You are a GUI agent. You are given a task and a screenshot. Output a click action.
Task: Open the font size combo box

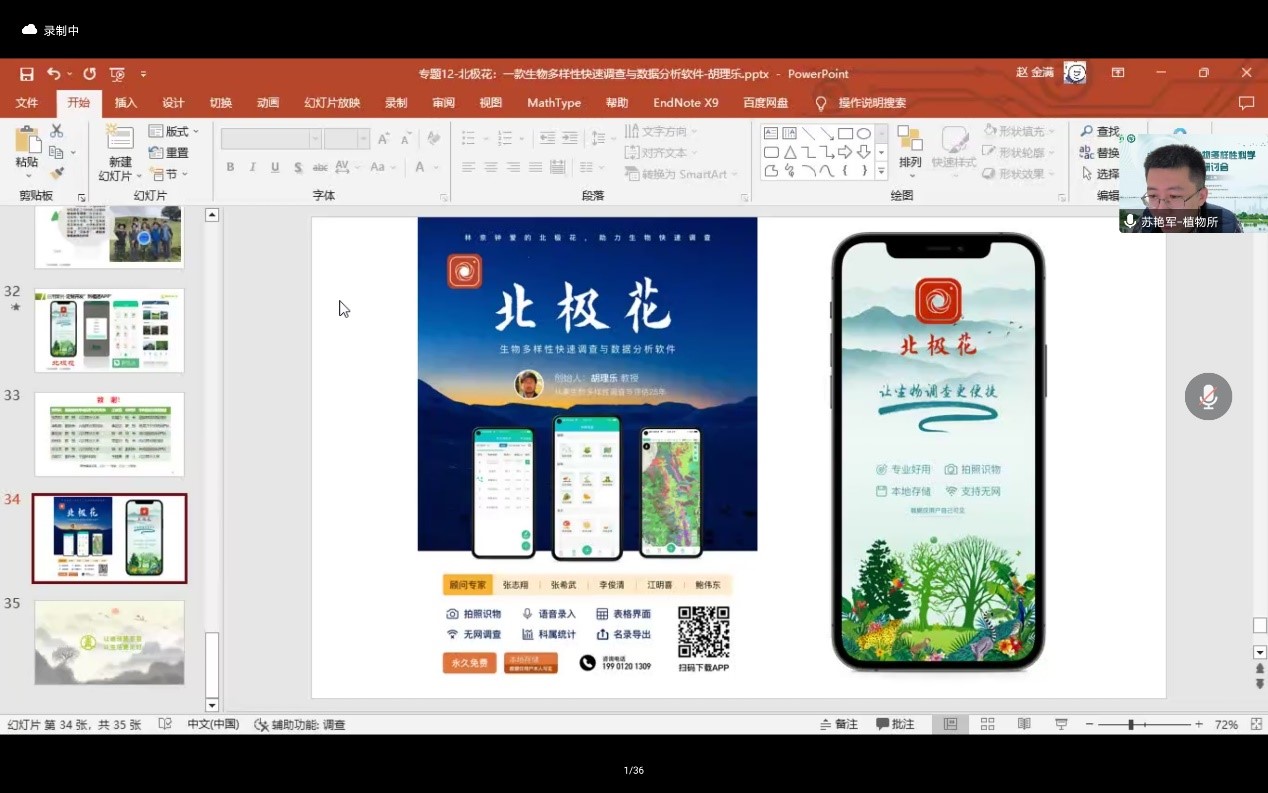coord(347,139)
